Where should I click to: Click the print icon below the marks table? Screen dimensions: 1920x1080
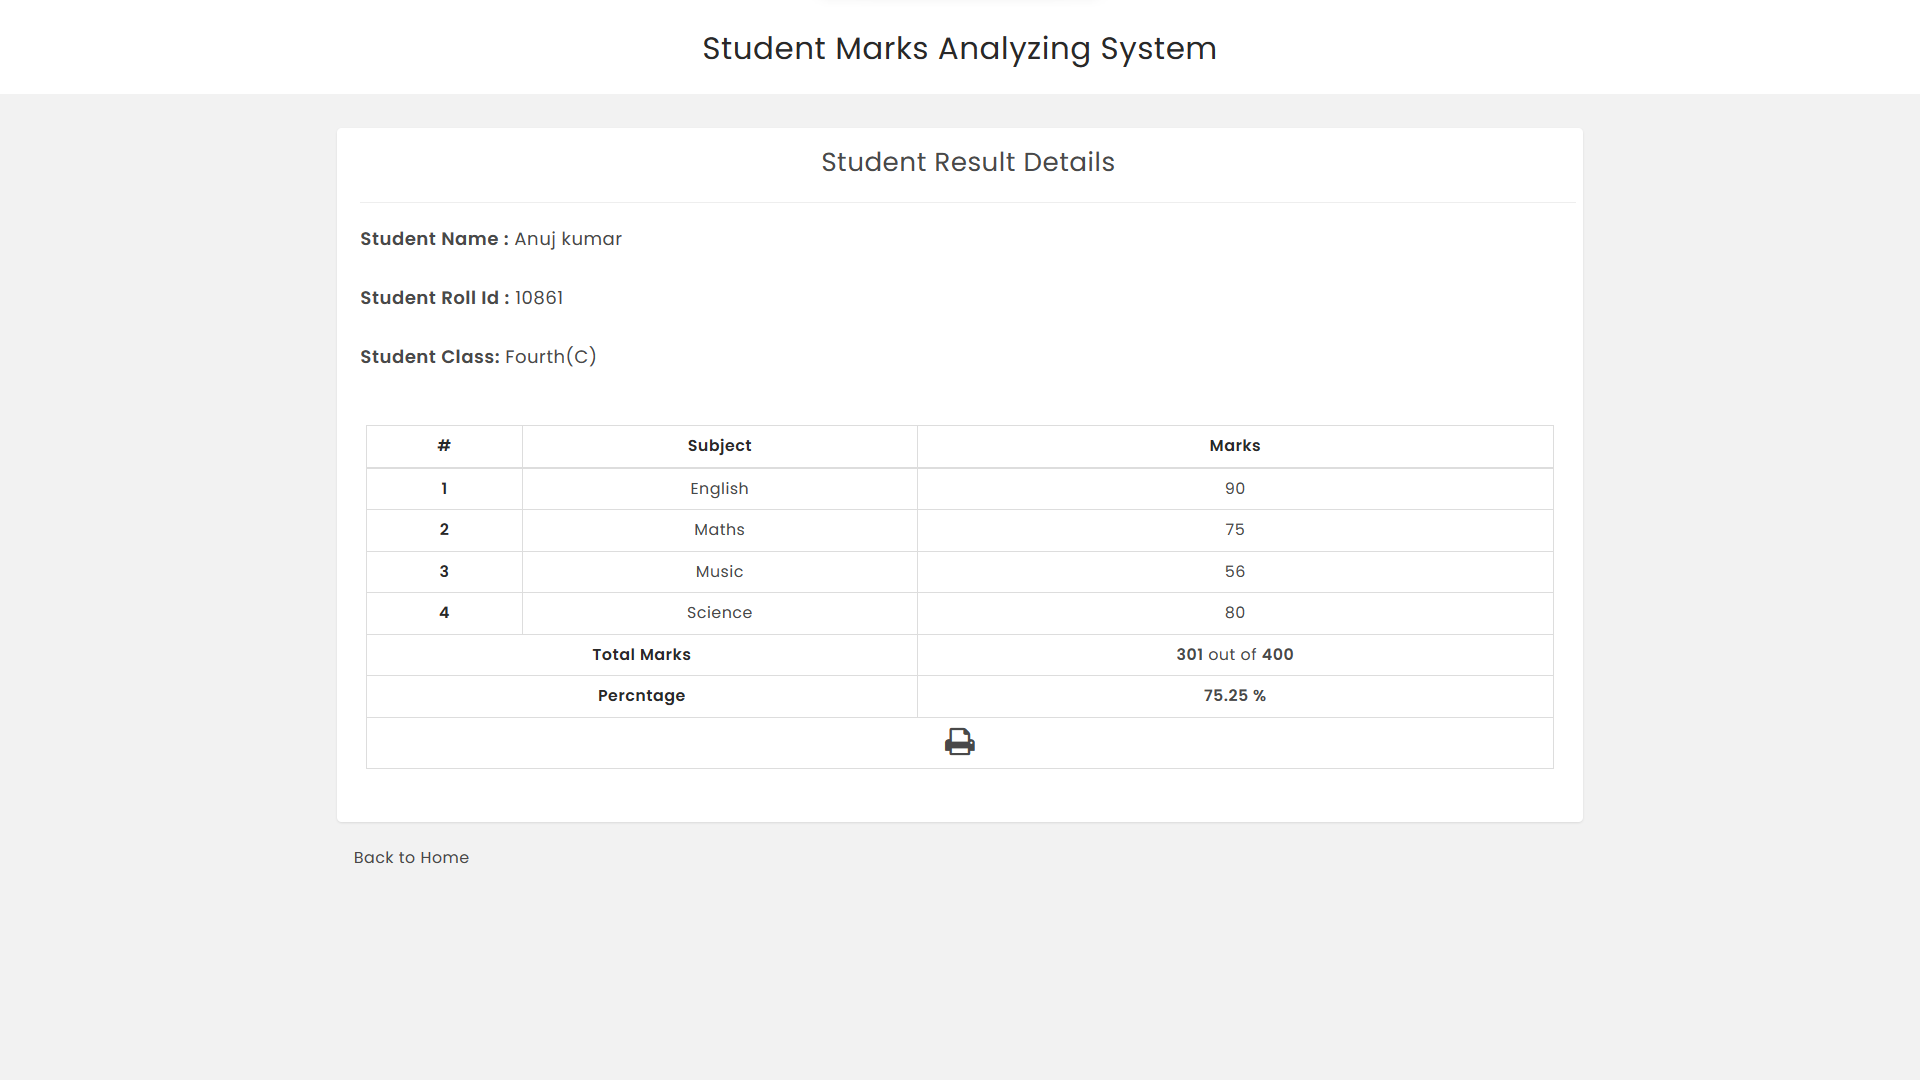pyautogui.click(x=959, y=741)
